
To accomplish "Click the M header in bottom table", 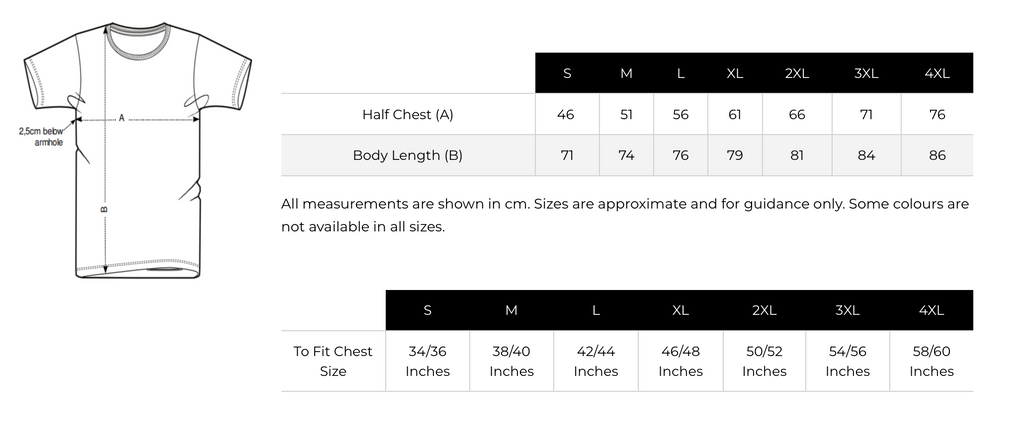I will [511, 310].
